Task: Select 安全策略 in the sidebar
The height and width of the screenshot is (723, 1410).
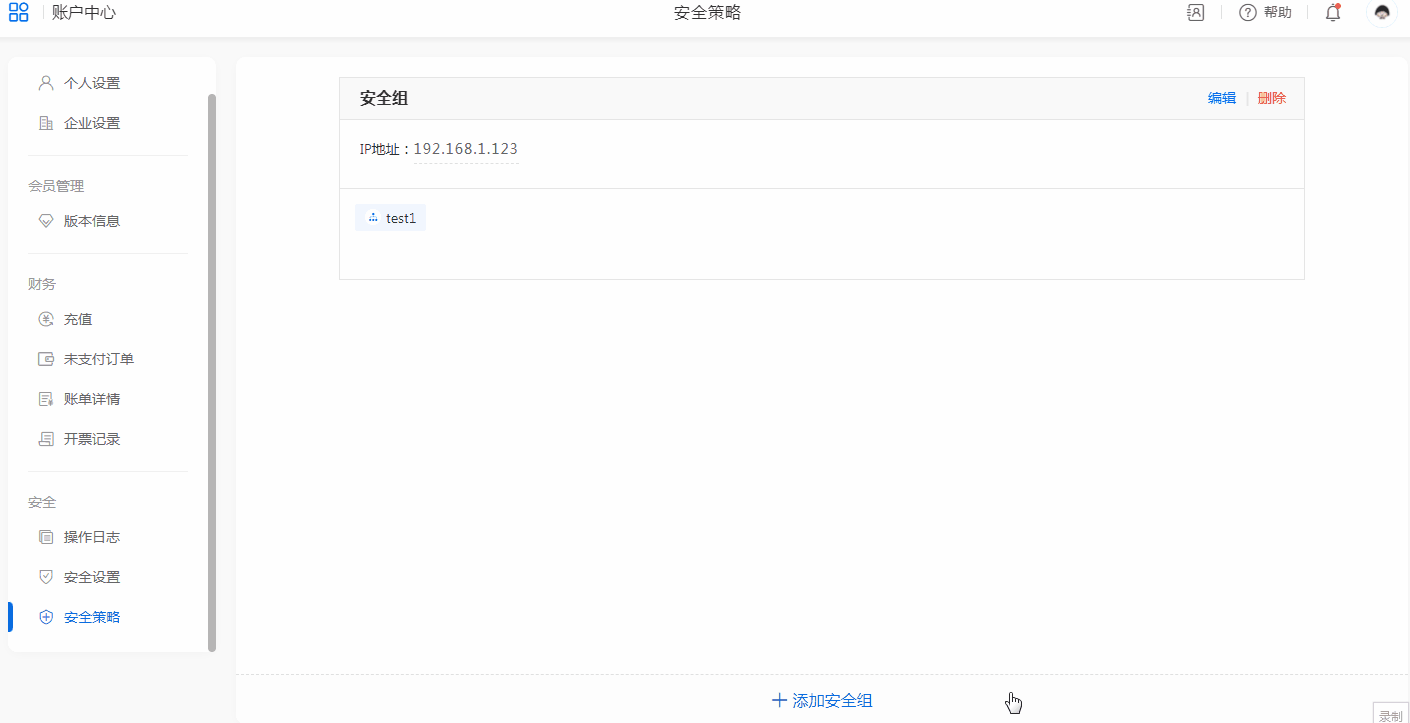Action: click(91, 617)
